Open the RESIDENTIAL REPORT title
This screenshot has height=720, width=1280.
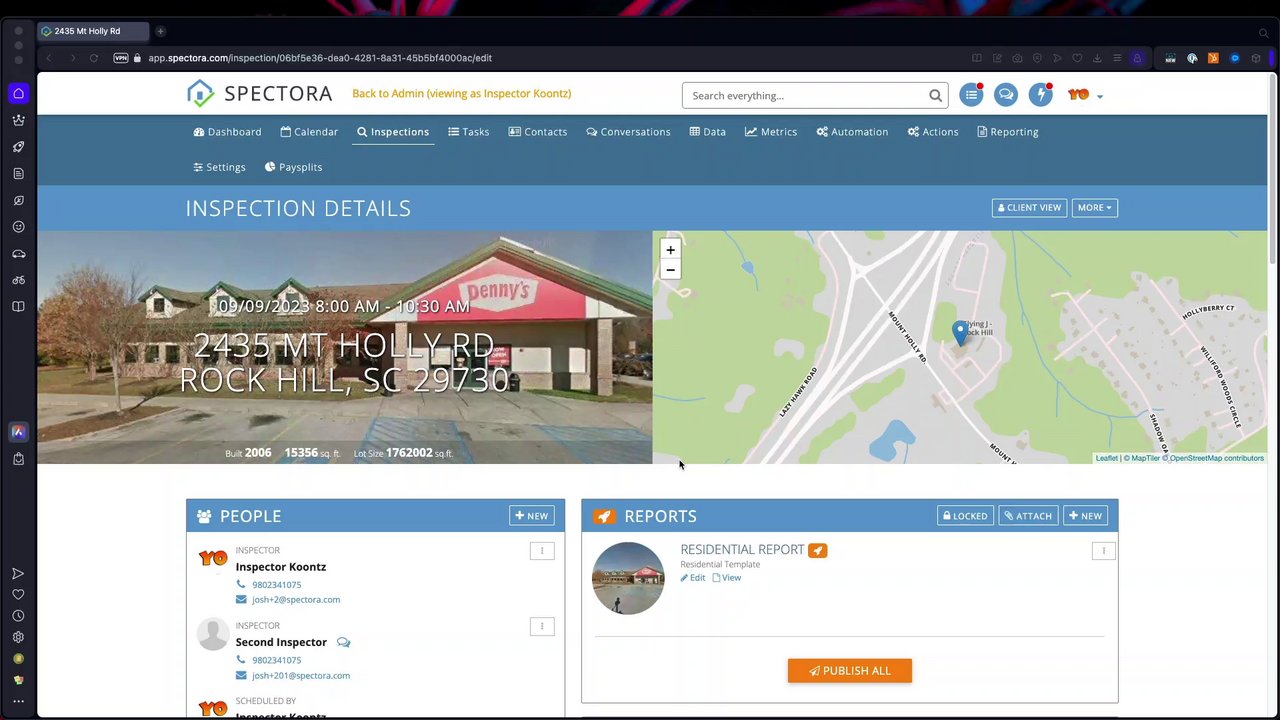pos(742,550)
